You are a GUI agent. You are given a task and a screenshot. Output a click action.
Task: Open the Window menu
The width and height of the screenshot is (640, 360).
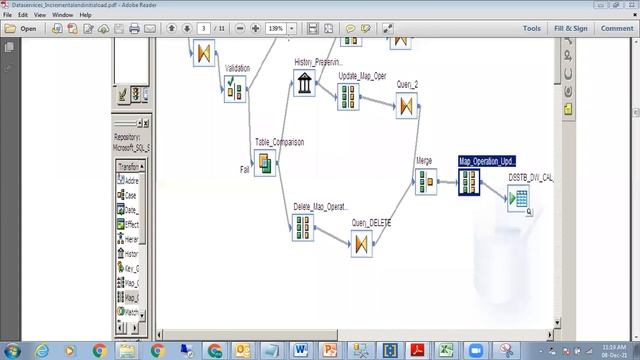(x=62, y=15)
